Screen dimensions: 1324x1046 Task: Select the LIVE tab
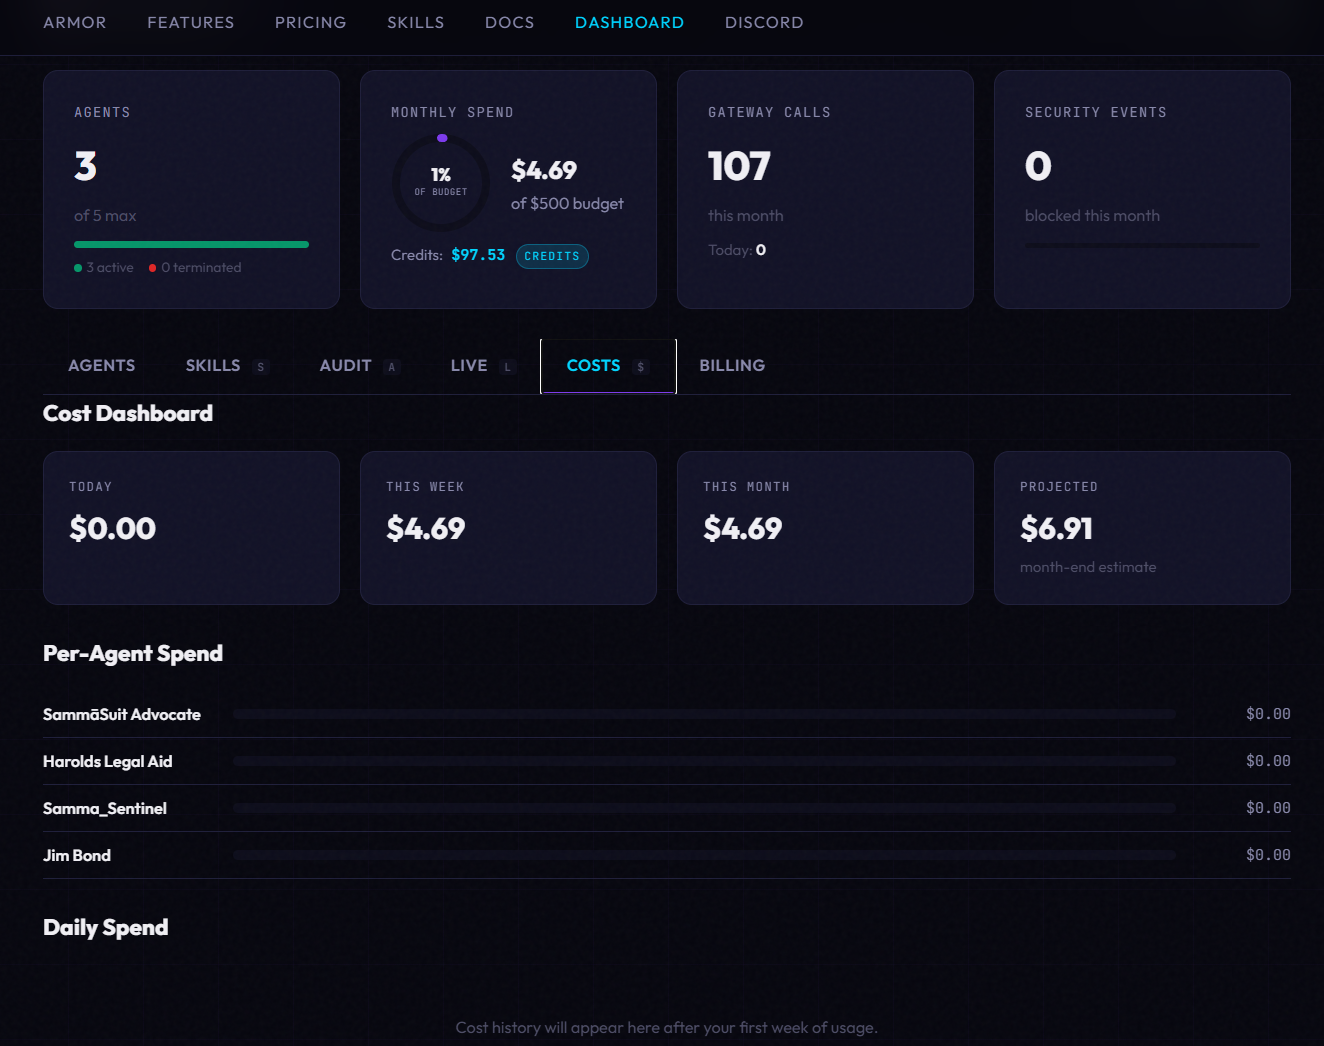point(468,365)
